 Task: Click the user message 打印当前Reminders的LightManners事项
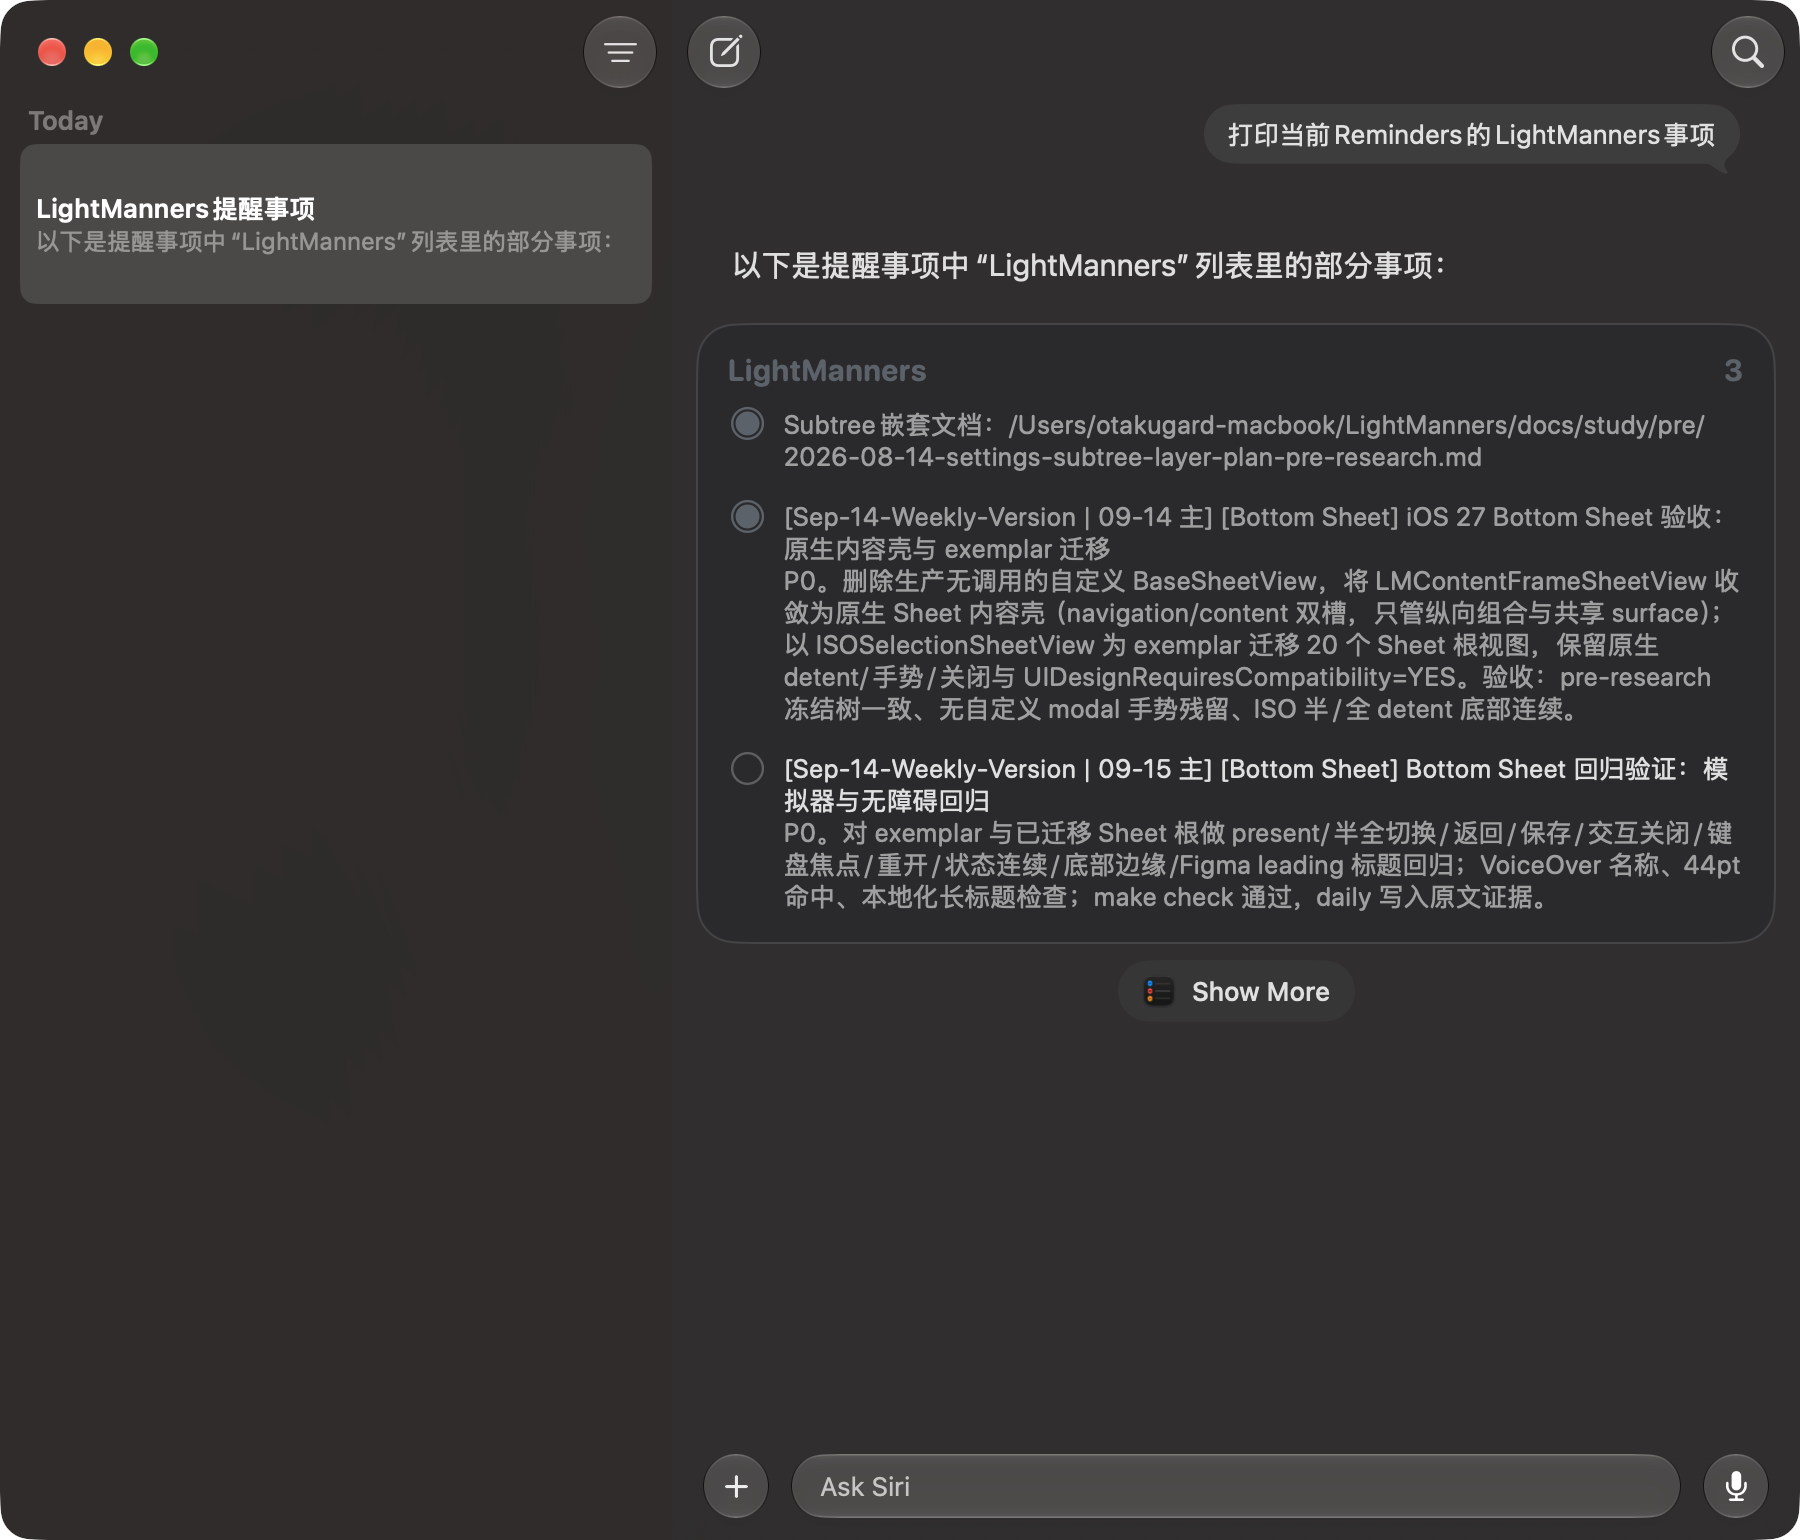click(1471, 135)
